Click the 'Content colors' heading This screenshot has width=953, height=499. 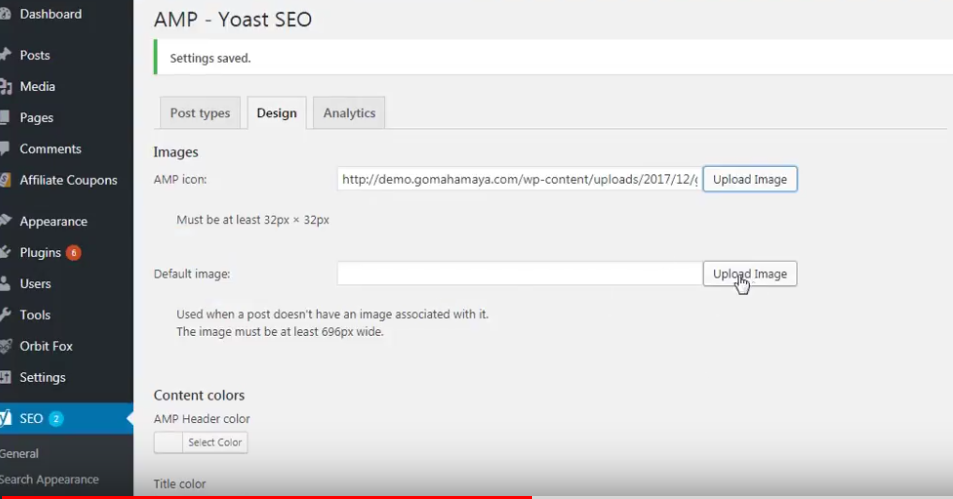[x=199, y=395]
